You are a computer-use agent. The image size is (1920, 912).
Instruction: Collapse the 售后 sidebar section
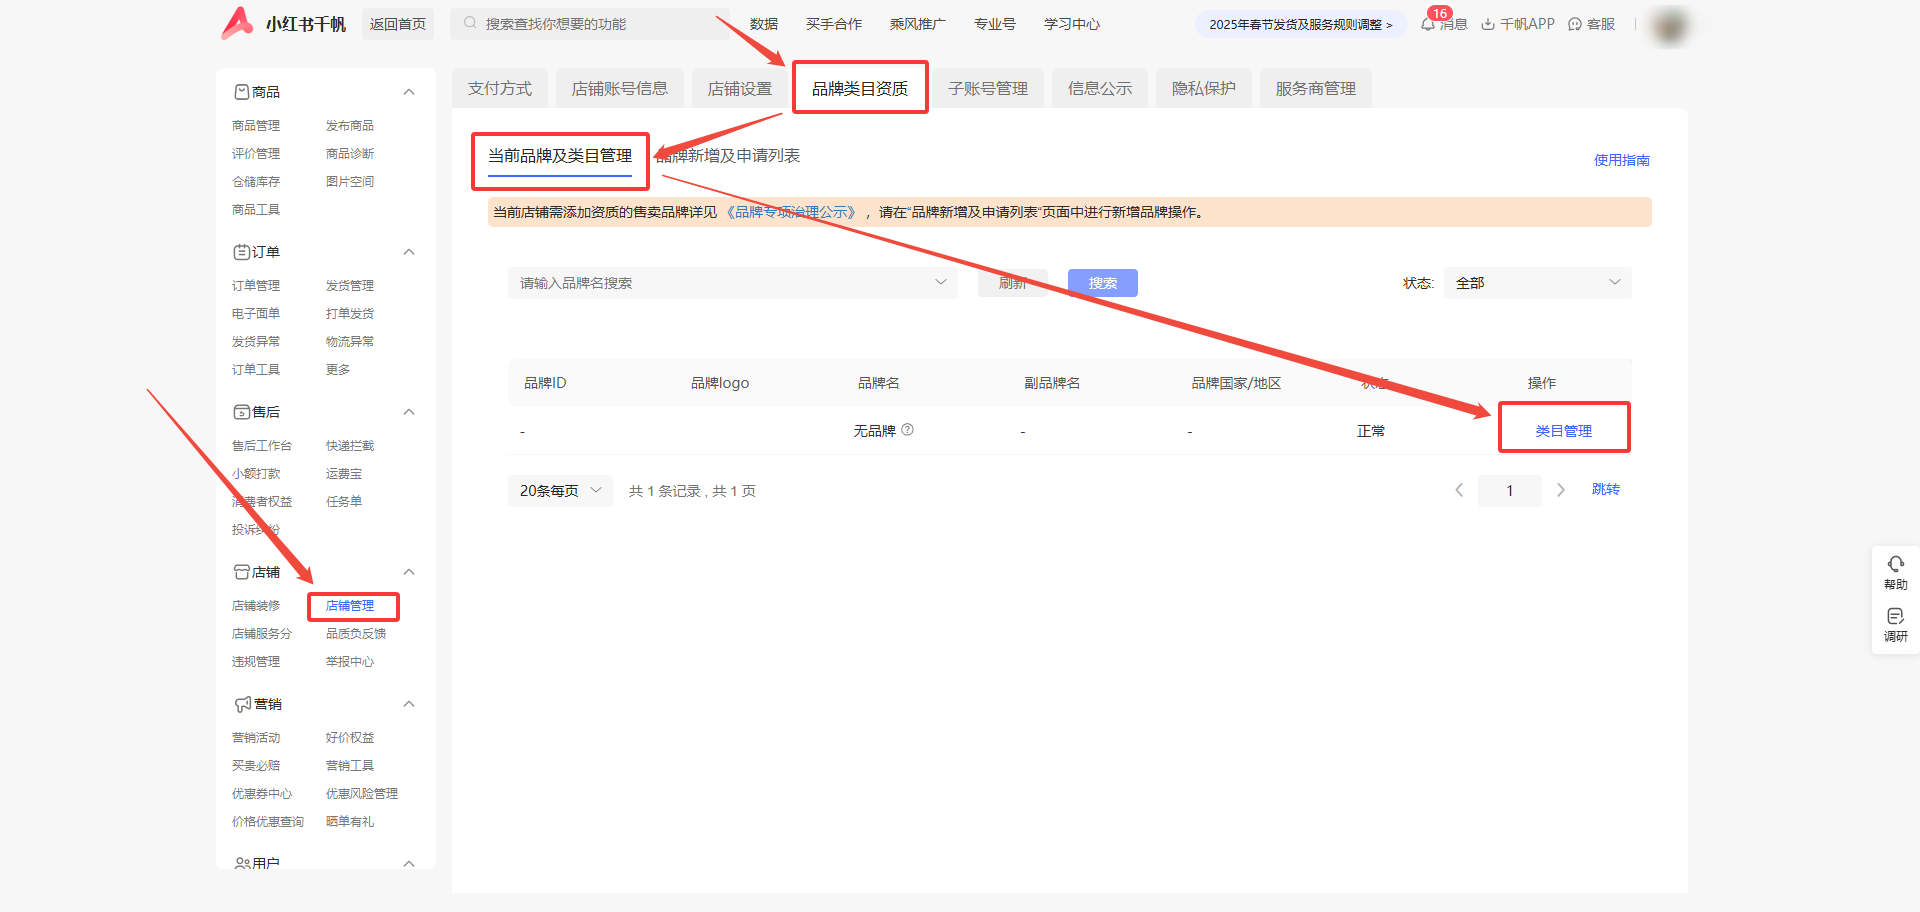pos(409,412)
